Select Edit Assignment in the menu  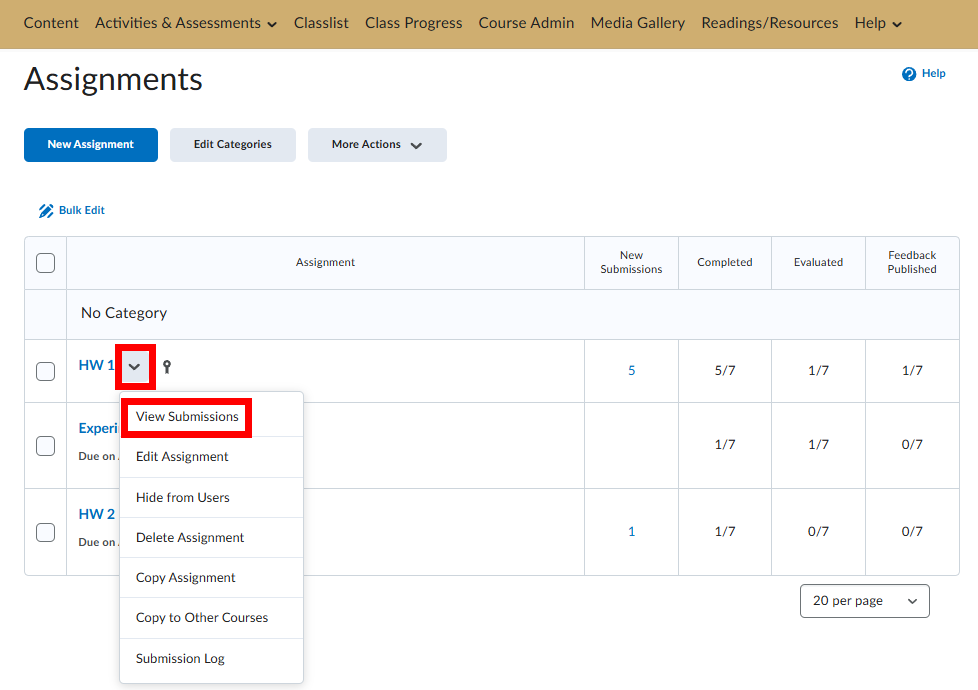point(182,457)
